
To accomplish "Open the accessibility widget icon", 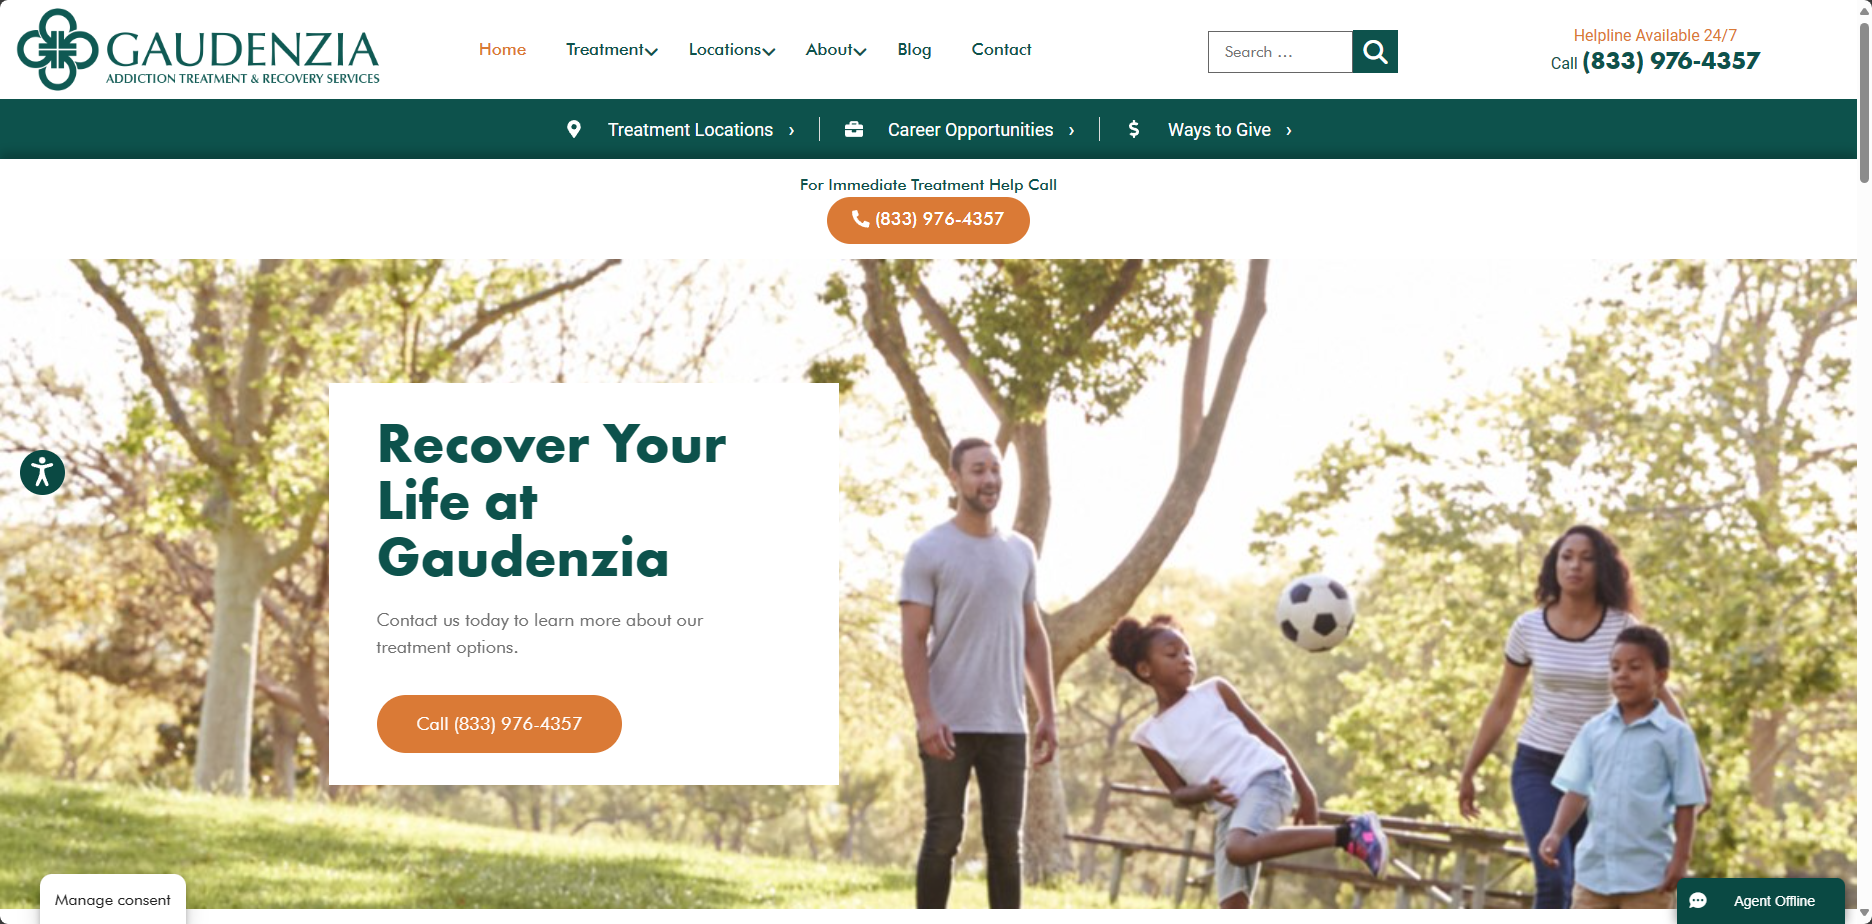I will pos(42,472).
